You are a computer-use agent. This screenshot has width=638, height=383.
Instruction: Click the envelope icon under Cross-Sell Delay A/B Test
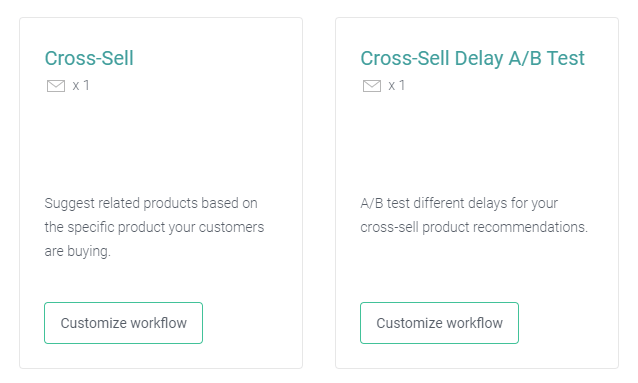371,86
